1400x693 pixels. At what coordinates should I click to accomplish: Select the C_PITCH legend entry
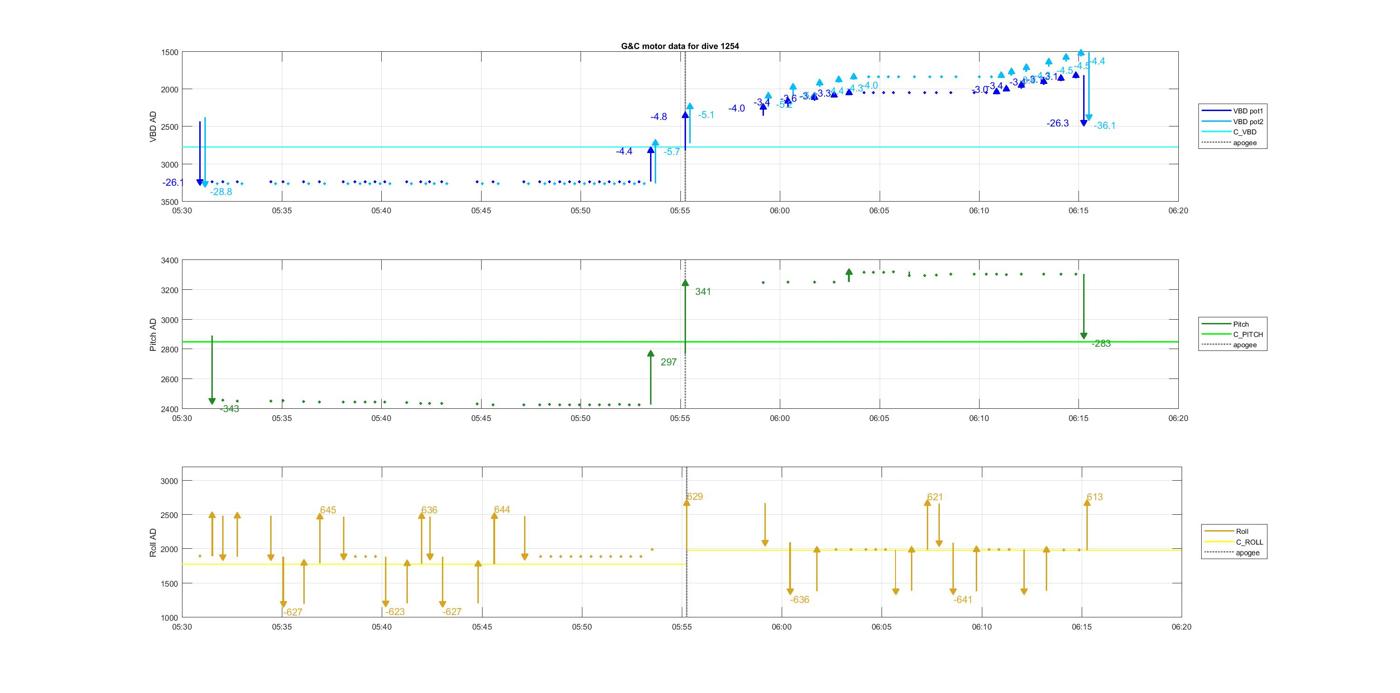1234,335
